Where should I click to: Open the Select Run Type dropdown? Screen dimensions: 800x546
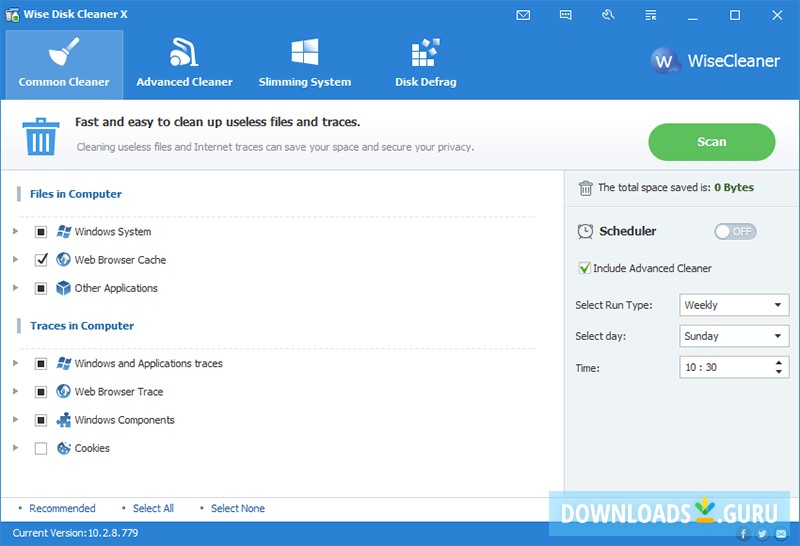(734, 305)
